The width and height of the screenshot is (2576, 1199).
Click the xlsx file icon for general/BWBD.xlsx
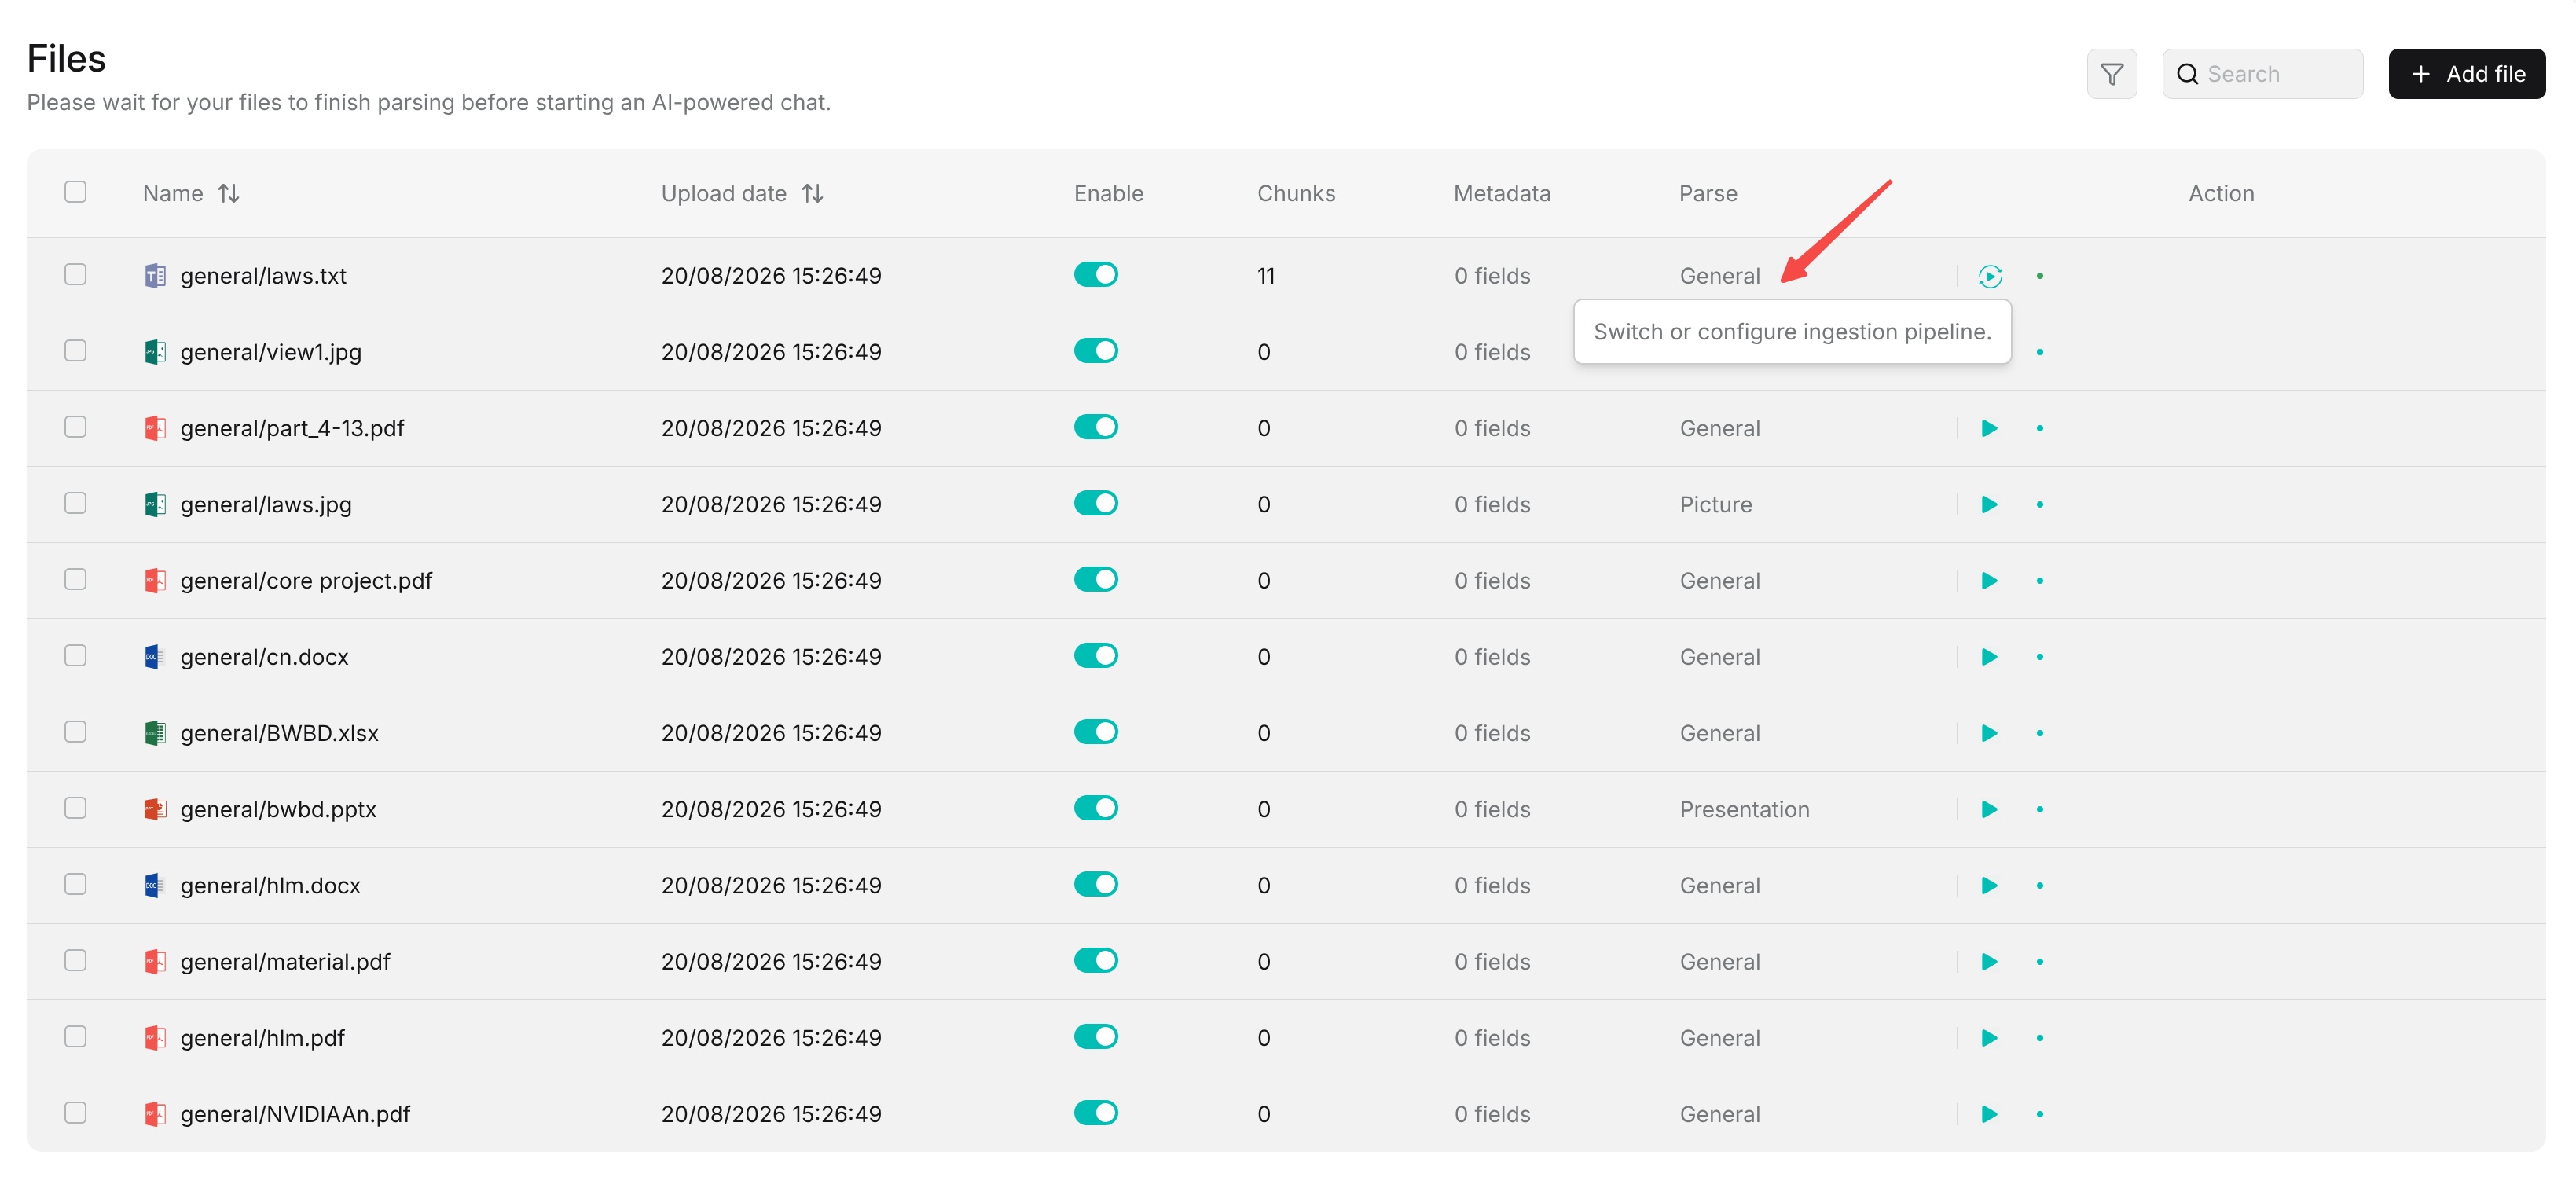pyautogui.click(x=155, y=733)
